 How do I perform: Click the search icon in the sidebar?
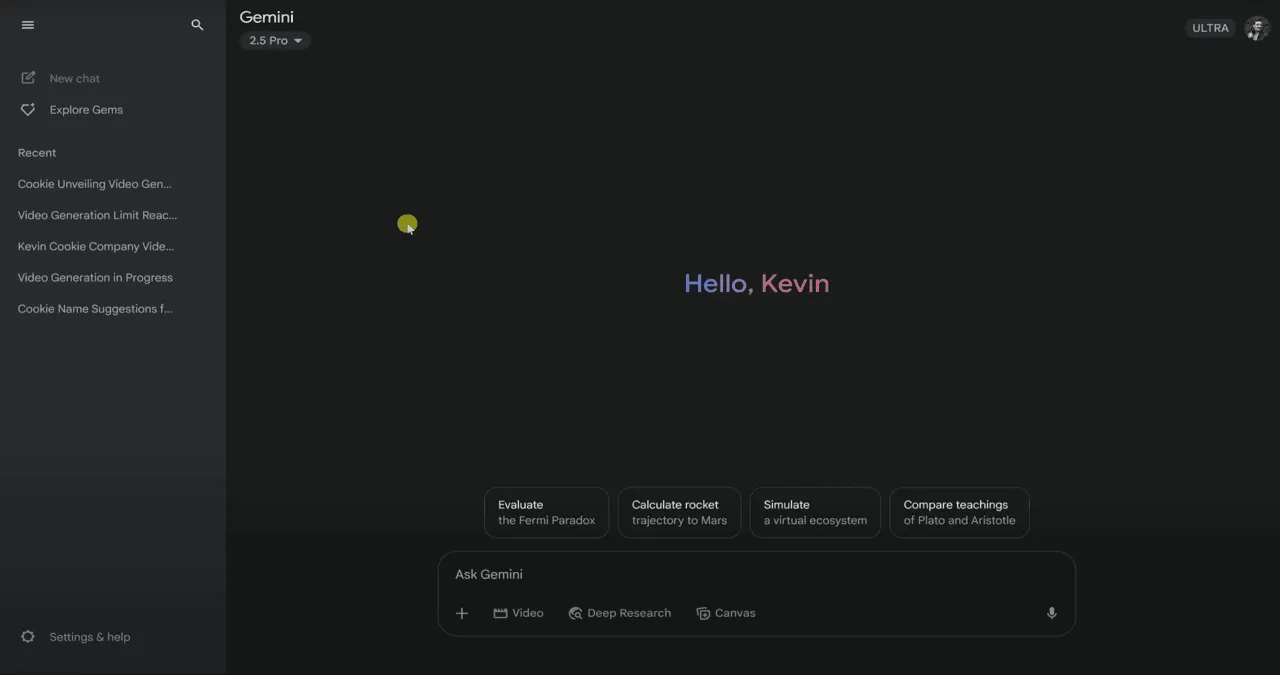pos(197,25)
